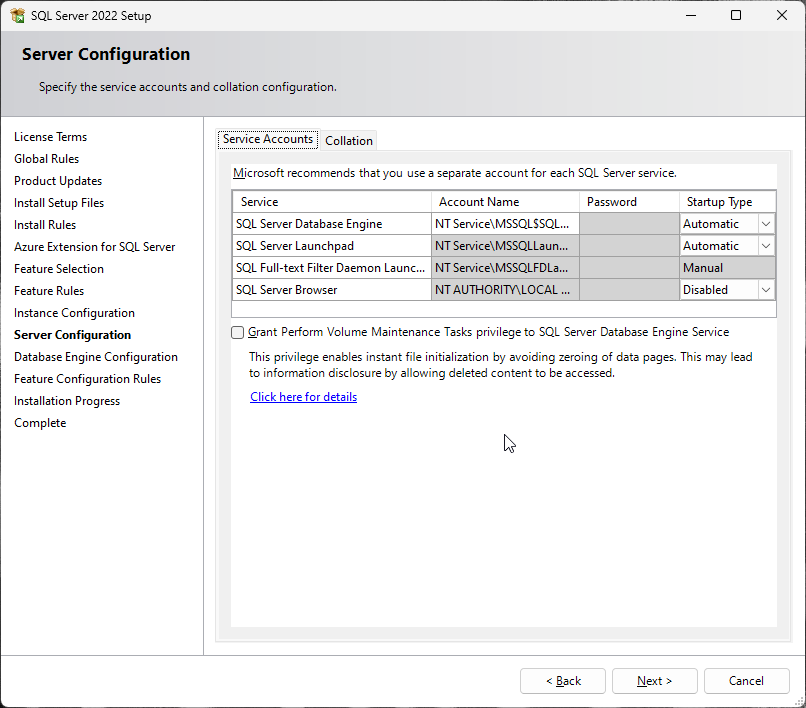Click Account Name cell for Database Engine
This screenshot has height=708, width=806.
(504, 224)
